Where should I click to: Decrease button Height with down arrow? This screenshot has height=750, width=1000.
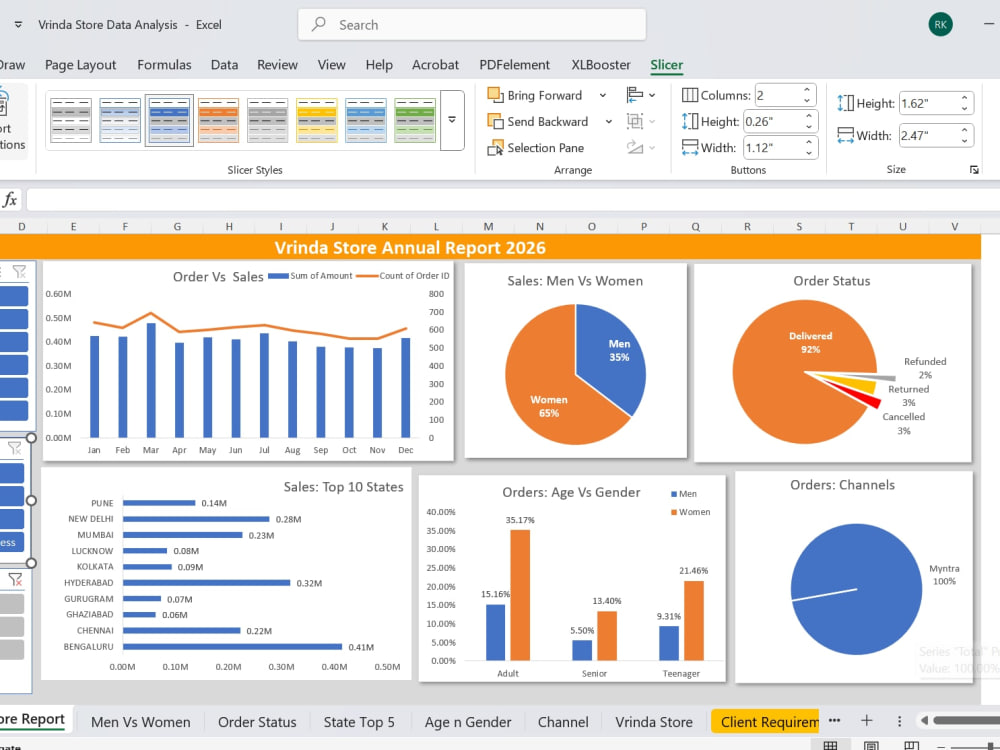click(x=808, y=127)
